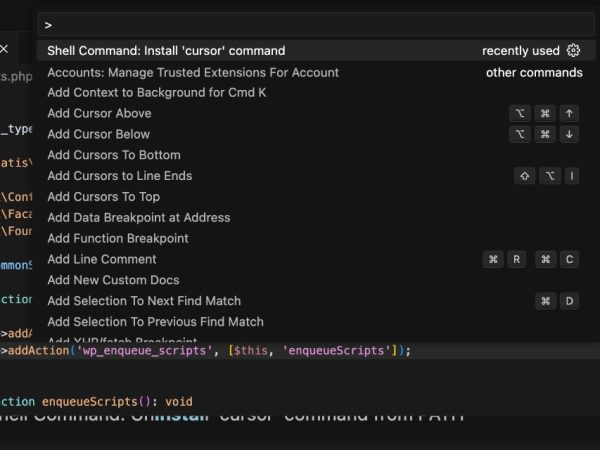Select the Add Cursor Above command
Viewport: 600px width, 450px height.
pyautogui.click(x=316, y=113)
